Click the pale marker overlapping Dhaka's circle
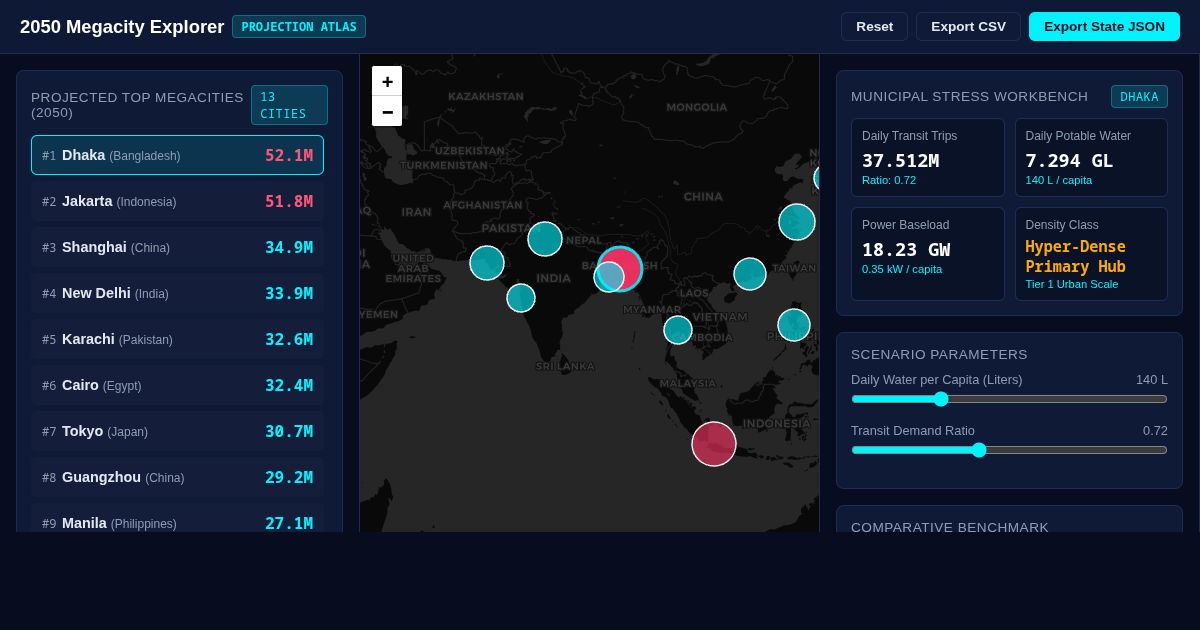 pyautogui.click(x=609, y=277)
